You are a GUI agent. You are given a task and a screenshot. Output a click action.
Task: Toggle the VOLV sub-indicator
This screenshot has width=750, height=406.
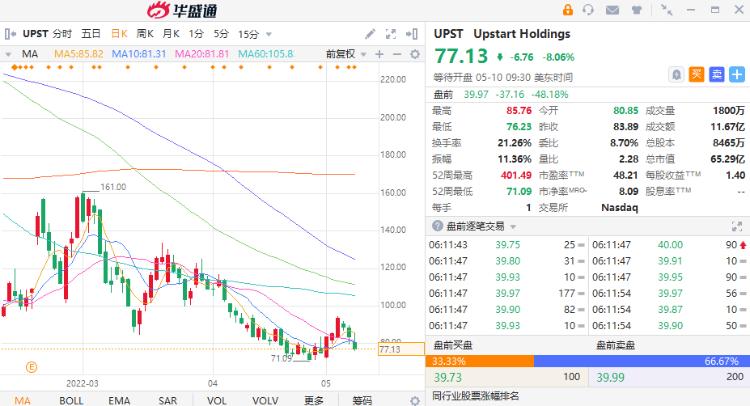click(x=265, y=401)
